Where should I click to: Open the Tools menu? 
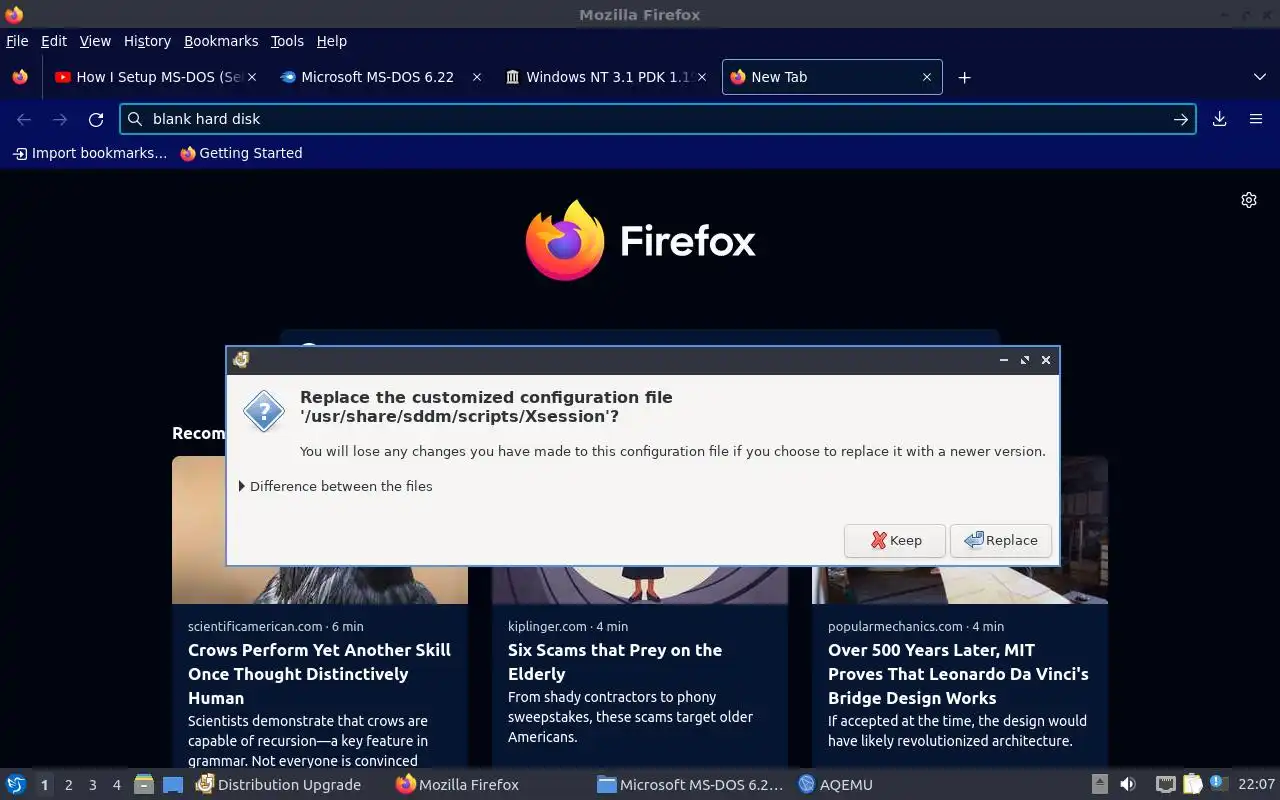click(287, 41)
